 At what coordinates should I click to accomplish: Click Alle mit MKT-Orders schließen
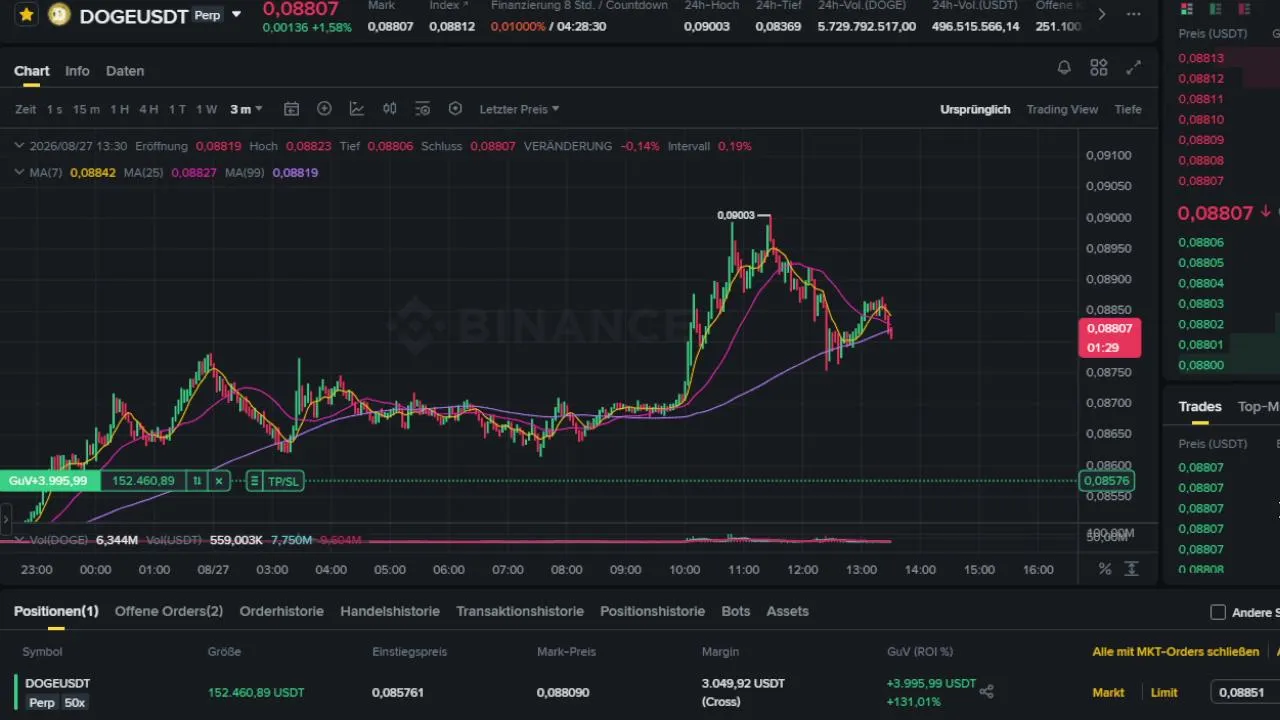pos(1176,652)
